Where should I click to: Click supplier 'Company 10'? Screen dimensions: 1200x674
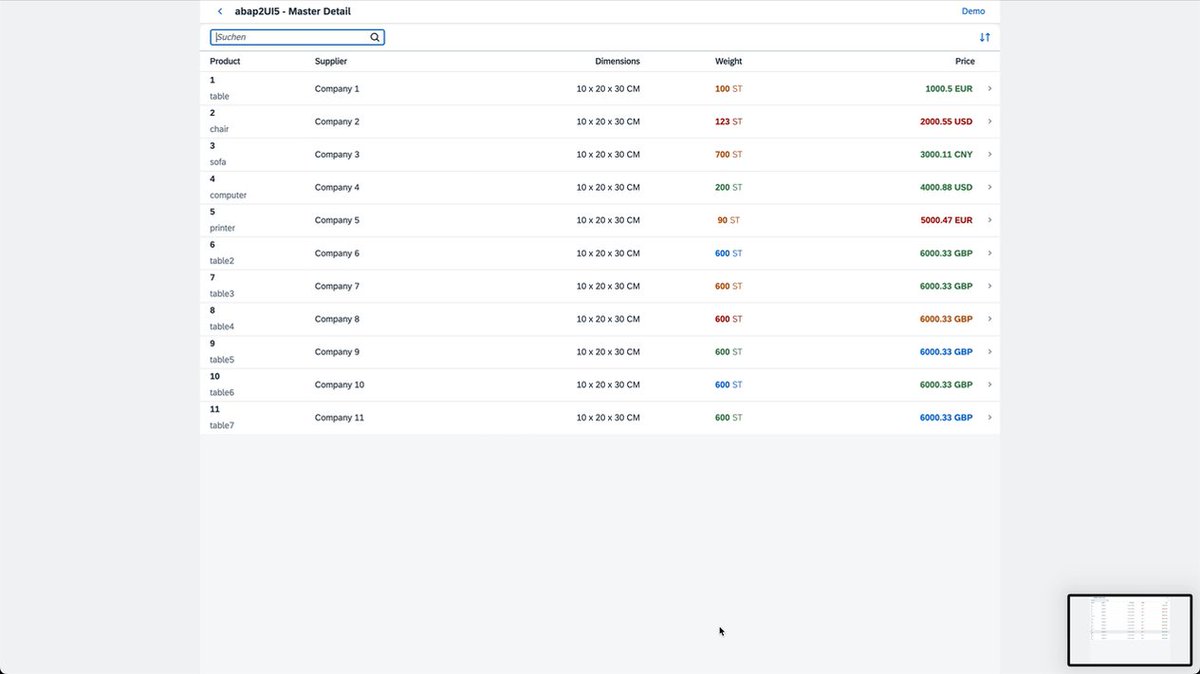tap(339, 385)
